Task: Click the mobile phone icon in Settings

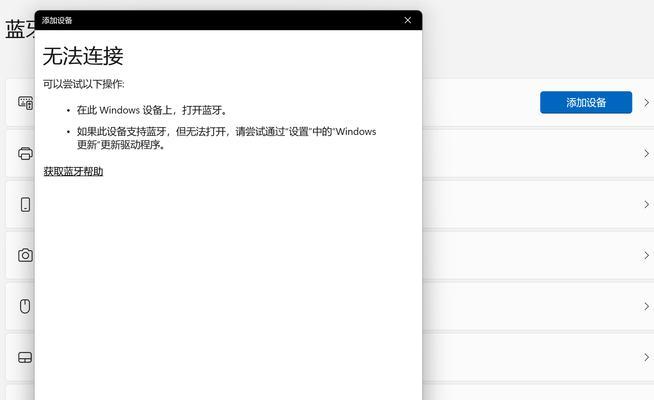Action: (x=25, y=204)
